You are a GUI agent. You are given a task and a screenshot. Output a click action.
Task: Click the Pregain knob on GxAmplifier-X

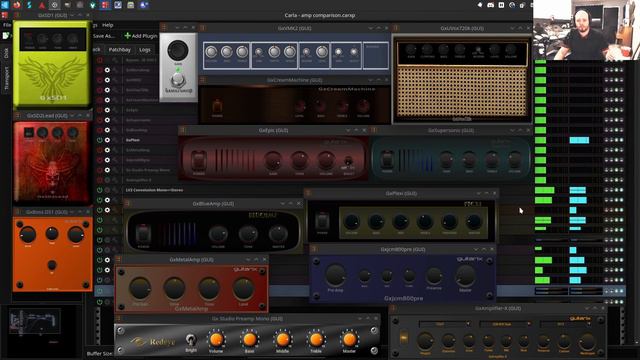425,340
